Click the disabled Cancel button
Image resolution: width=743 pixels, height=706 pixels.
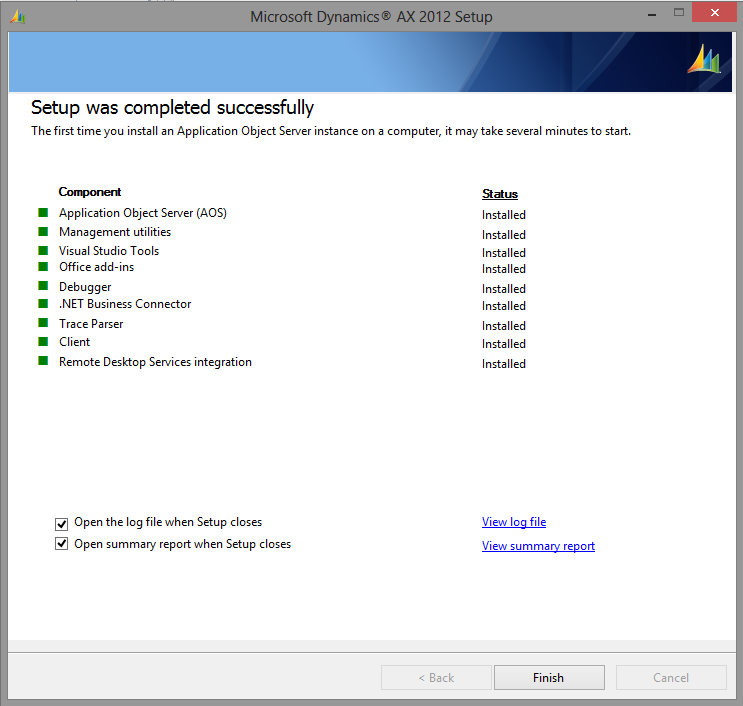(x=671, y=678)
